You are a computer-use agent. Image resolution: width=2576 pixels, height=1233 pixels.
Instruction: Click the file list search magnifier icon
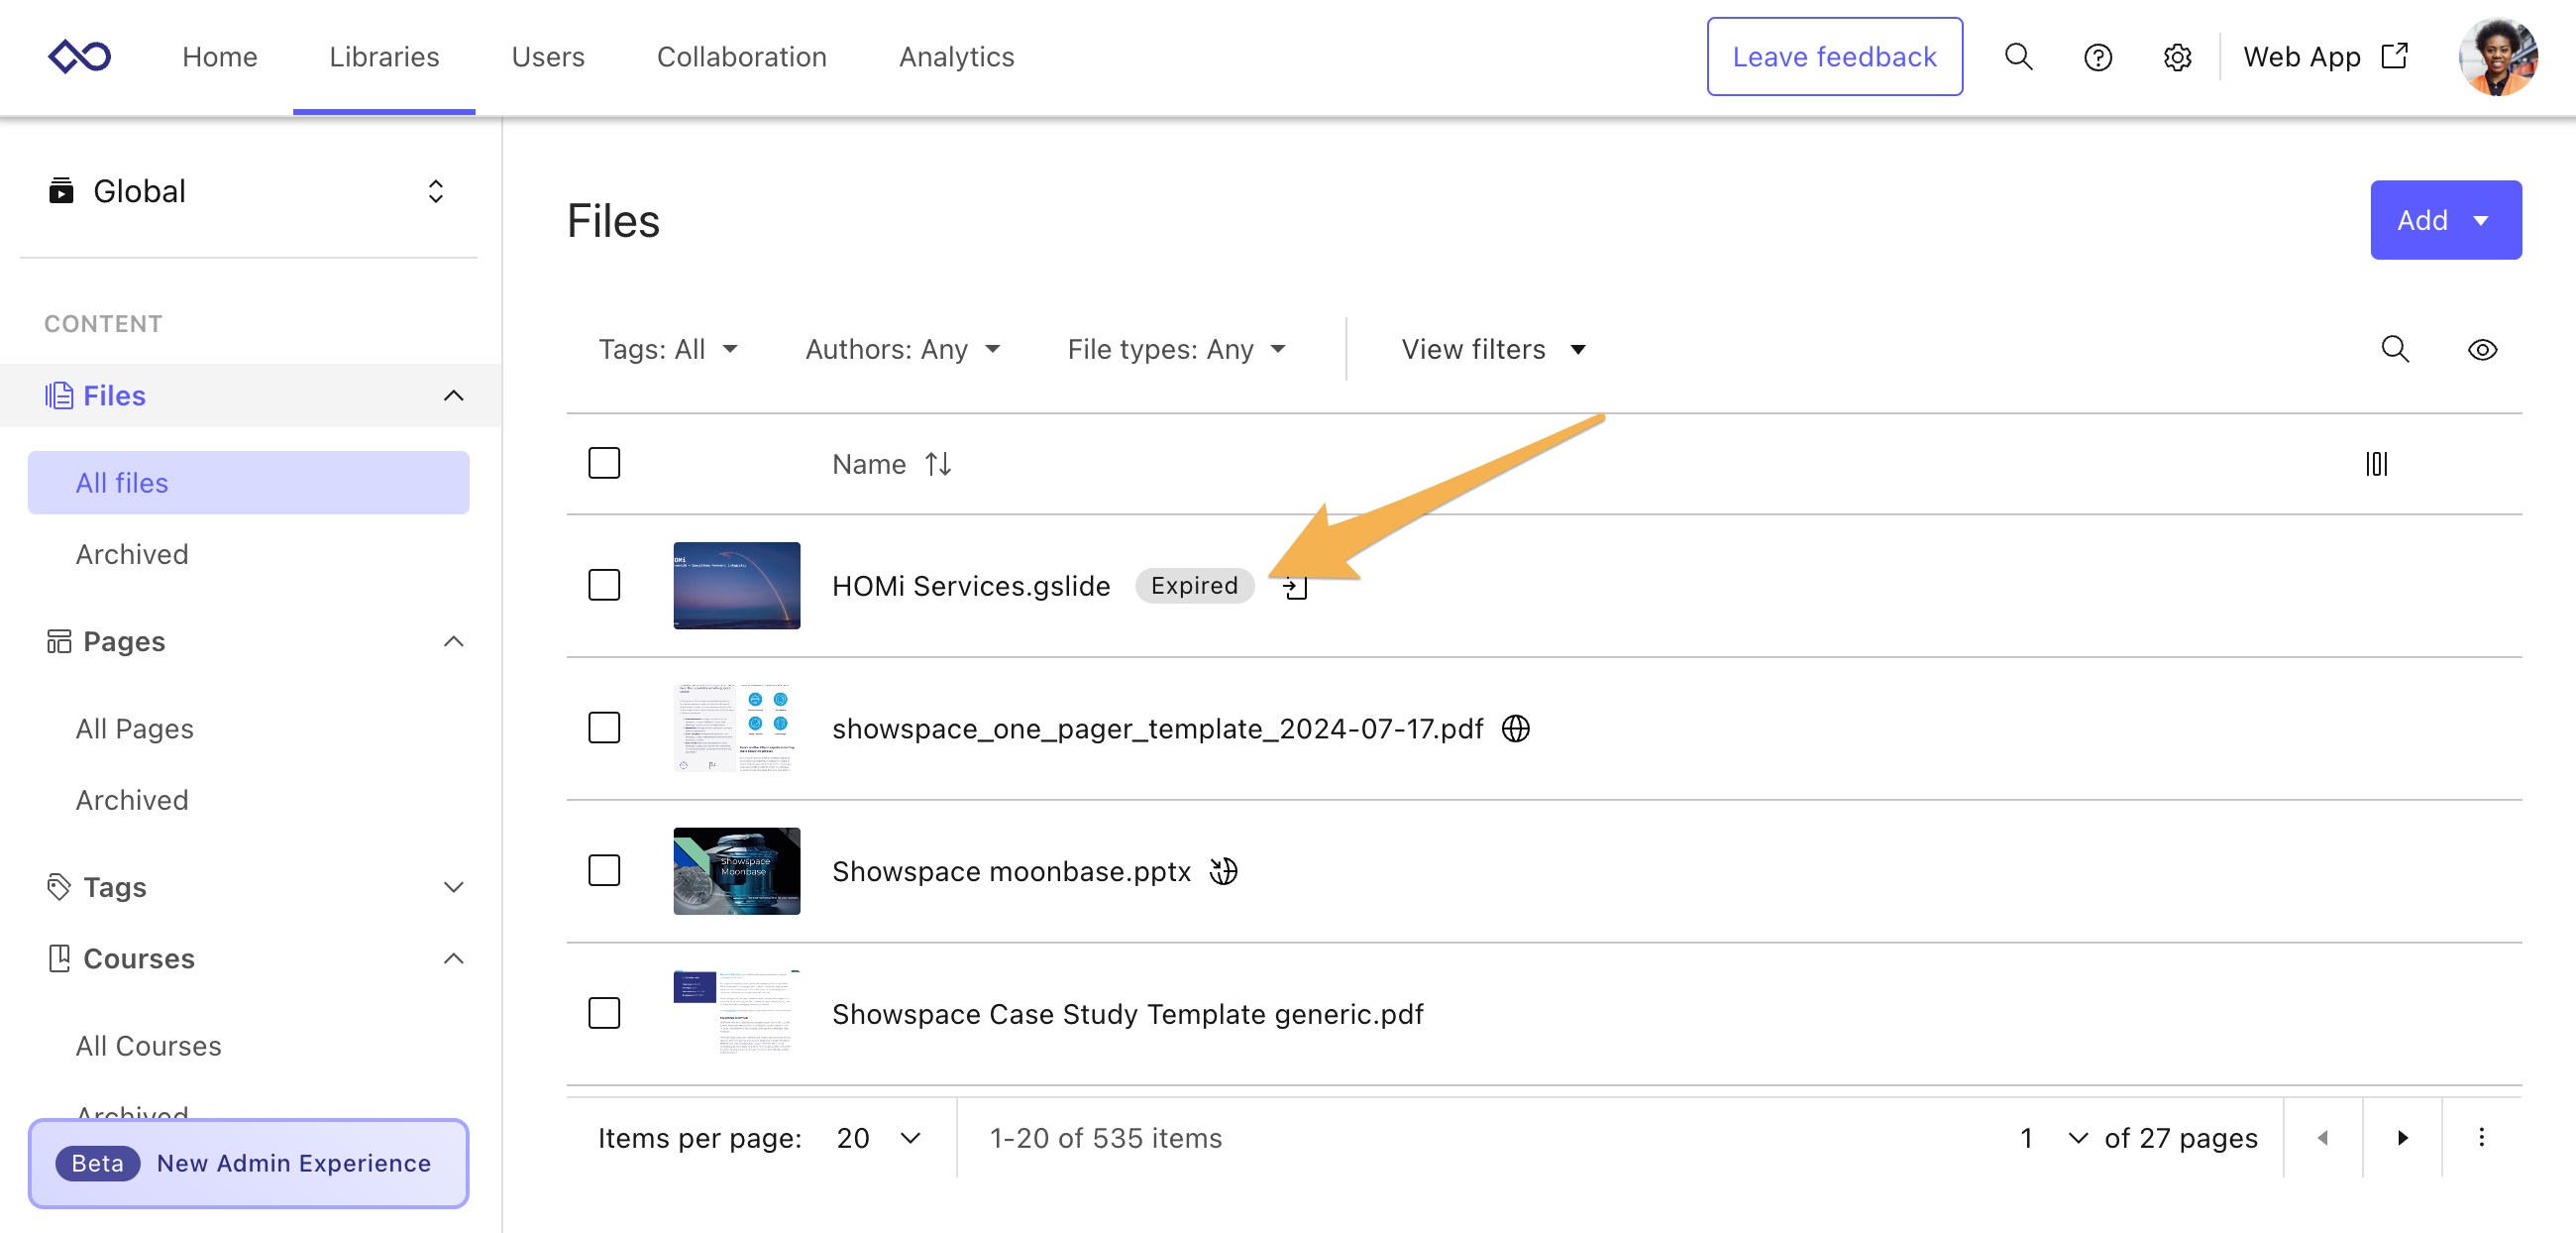[x=2394, y=349]
